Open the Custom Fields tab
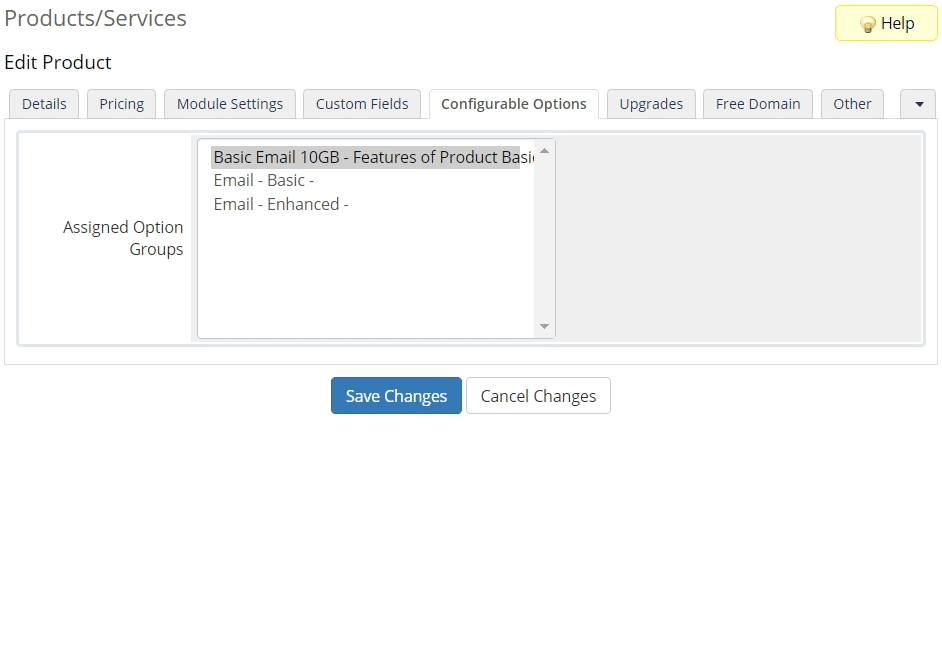 click(x=362, y=104)
